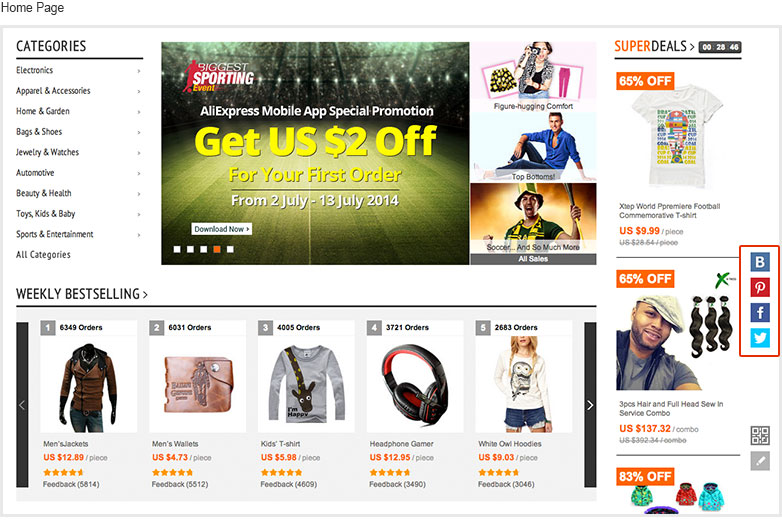Share page on Facebook

(760, 313)
